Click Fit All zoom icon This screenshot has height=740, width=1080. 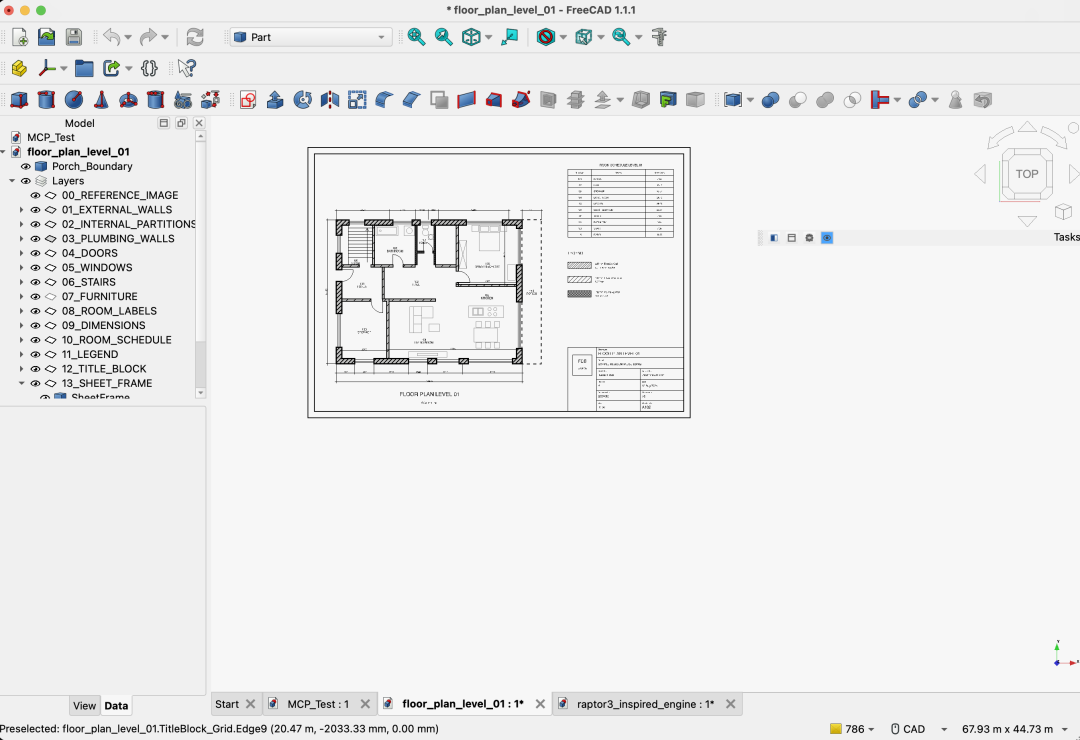coord(416,37)
